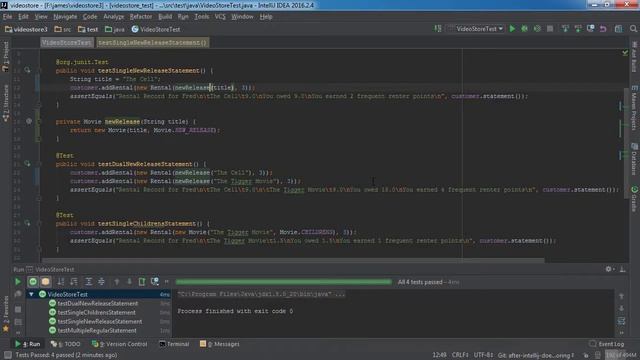Click the run gutter icon for testSingleNewReleaseStatement
Screen dimensions: 640x360
click(x=27, y=70)
